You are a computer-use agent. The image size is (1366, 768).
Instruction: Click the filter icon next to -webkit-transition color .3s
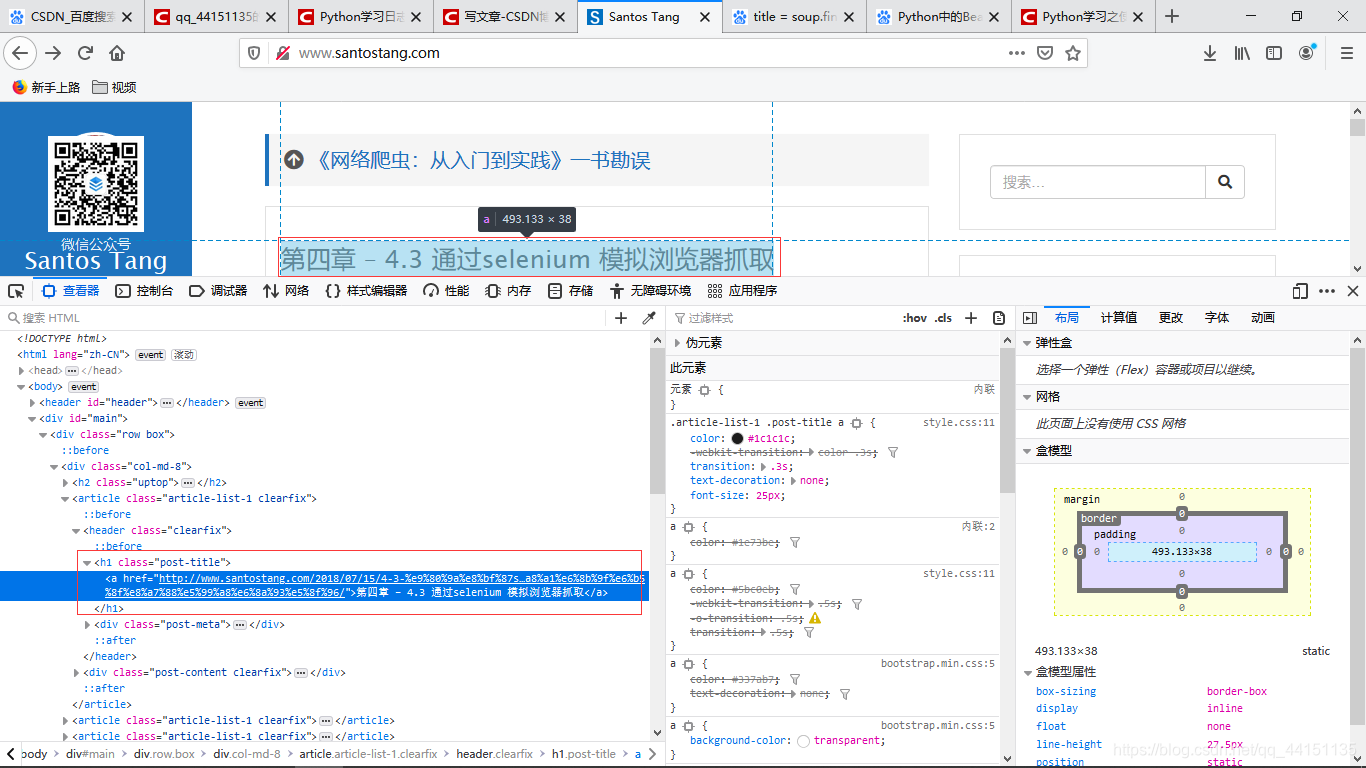point(893,452)
